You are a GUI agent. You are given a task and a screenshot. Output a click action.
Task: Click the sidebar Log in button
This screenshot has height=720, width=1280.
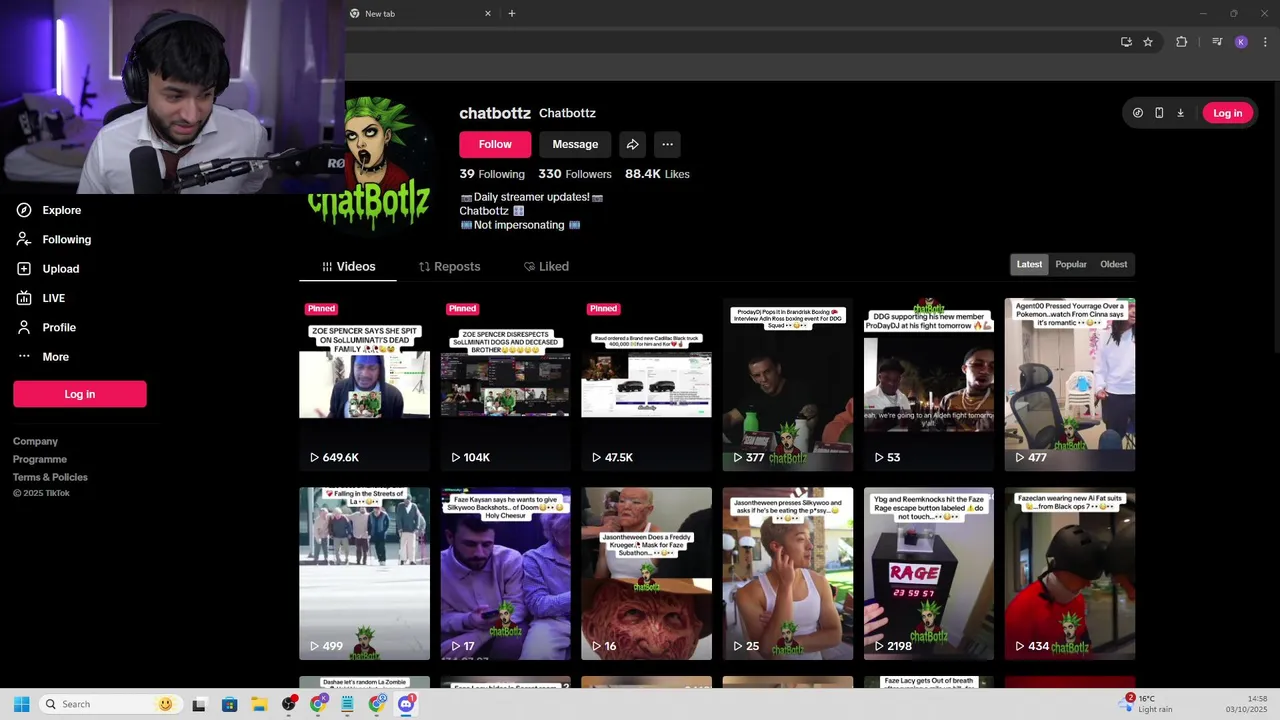[x=80, y=394]
